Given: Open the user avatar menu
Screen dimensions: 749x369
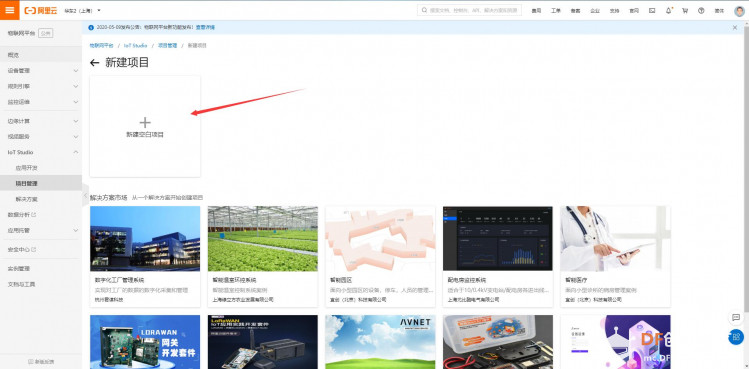Looking at the screenshot, I should pos(739,11).
